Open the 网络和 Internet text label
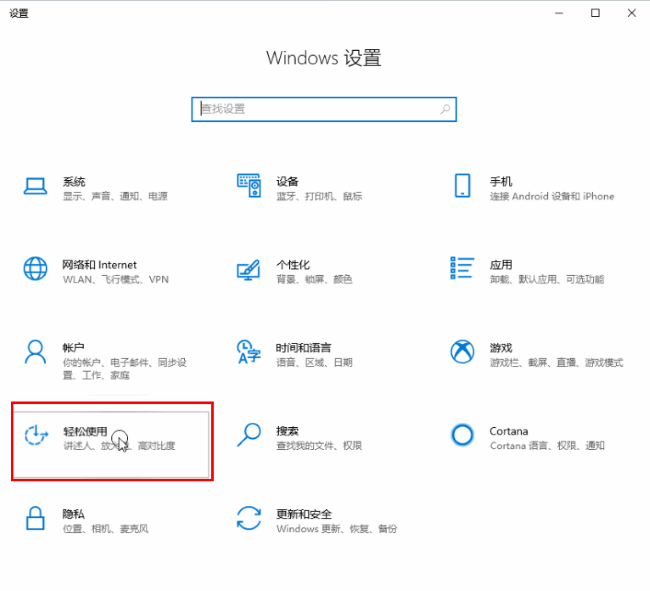Screen dimensions: 650x591 [x=99, y=265]
